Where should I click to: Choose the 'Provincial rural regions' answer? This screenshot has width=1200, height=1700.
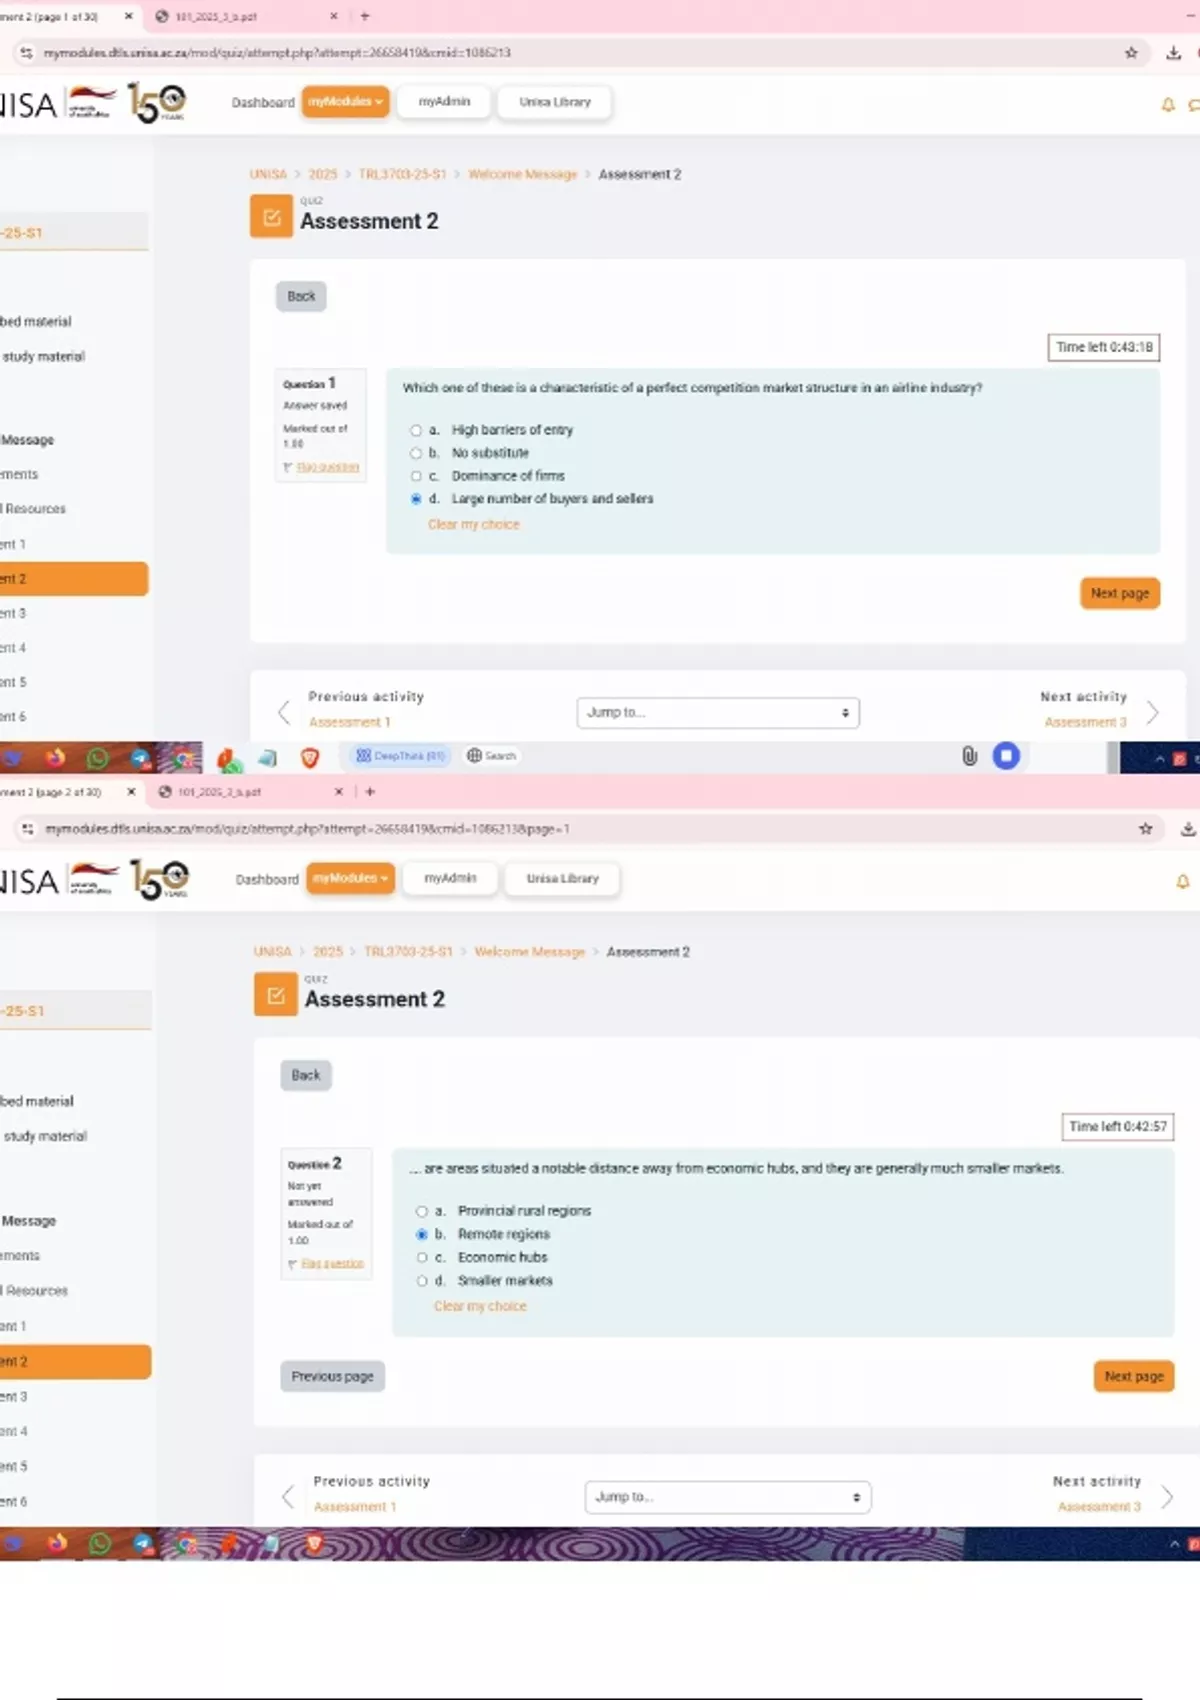422,1211
